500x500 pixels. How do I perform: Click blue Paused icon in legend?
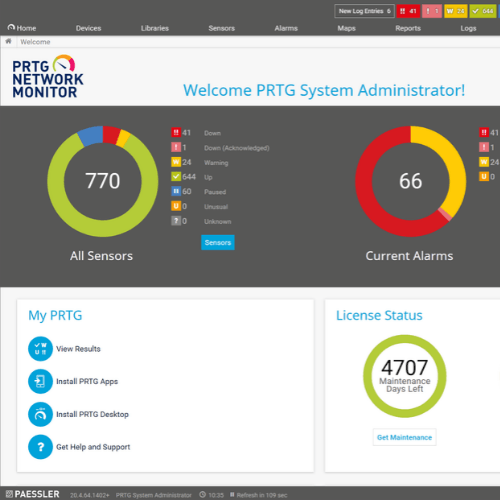click(176, 191)
